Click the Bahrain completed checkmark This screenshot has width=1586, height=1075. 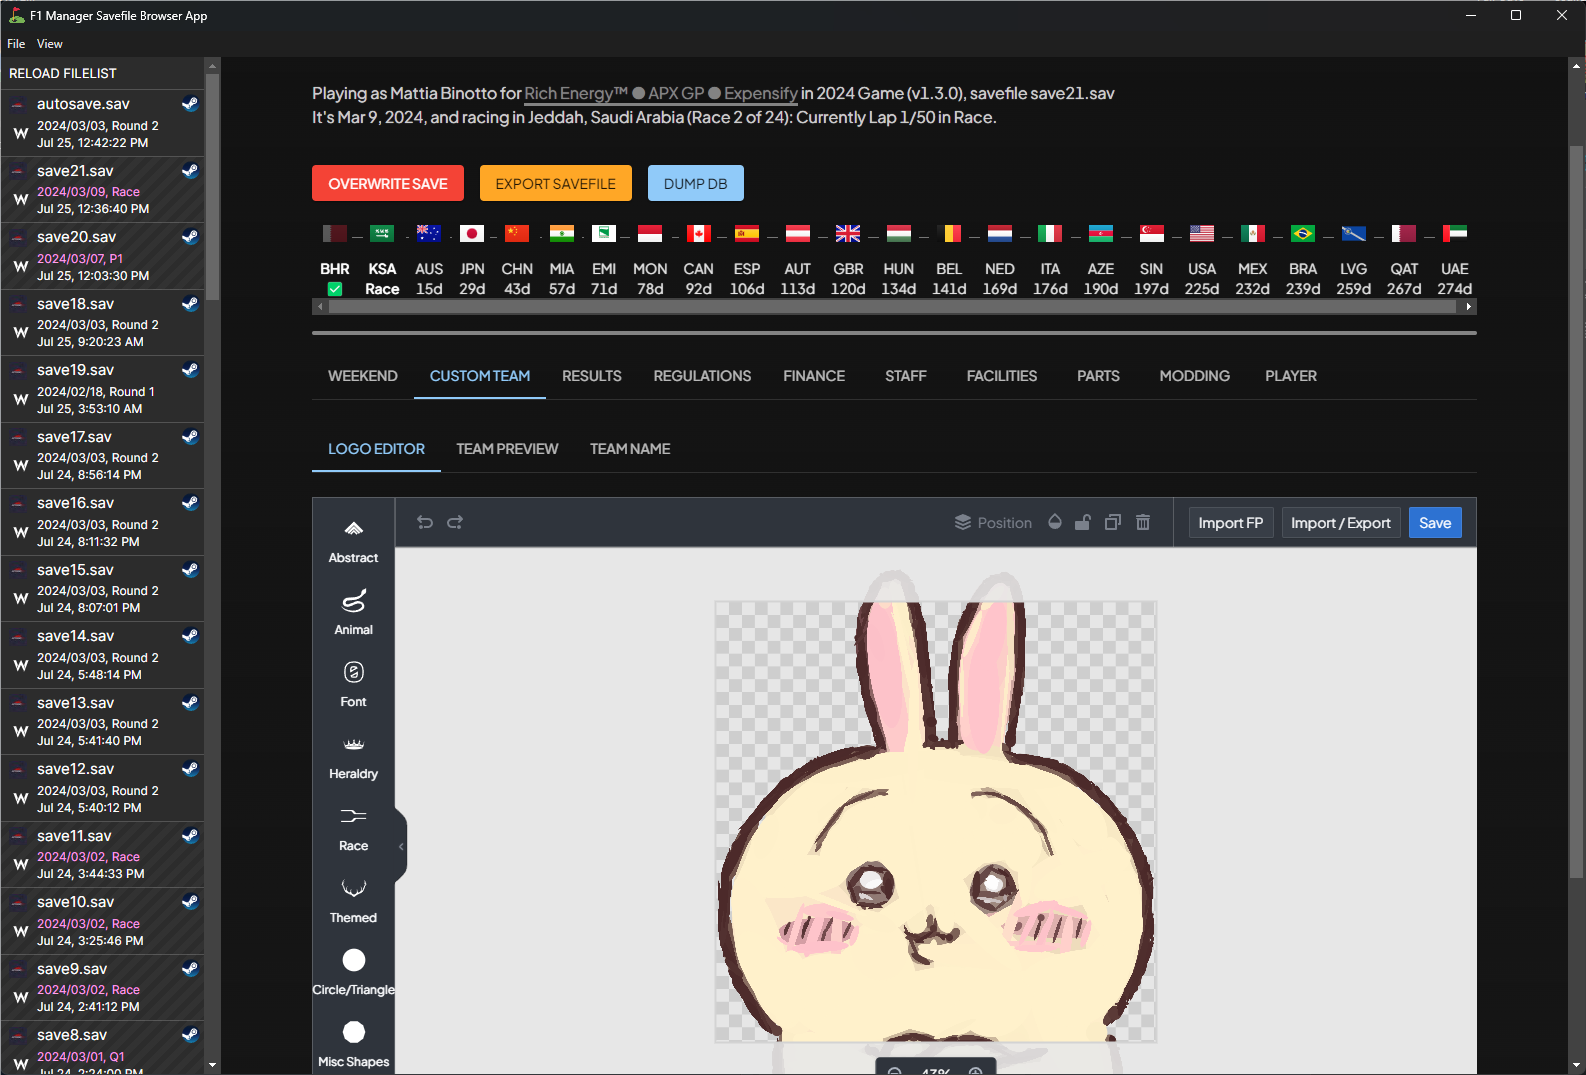point(335,289)
